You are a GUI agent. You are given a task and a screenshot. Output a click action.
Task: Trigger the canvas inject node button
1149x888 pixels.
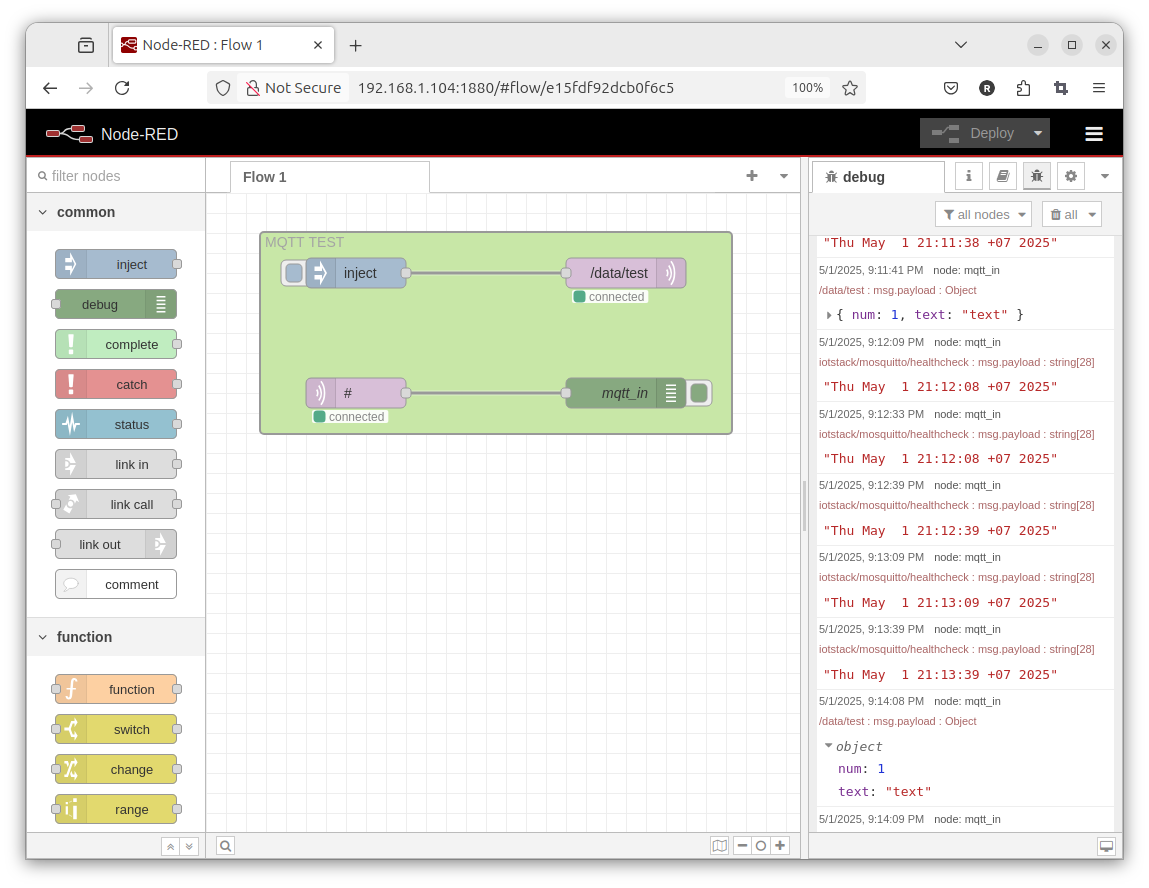(x=294, y=273)
